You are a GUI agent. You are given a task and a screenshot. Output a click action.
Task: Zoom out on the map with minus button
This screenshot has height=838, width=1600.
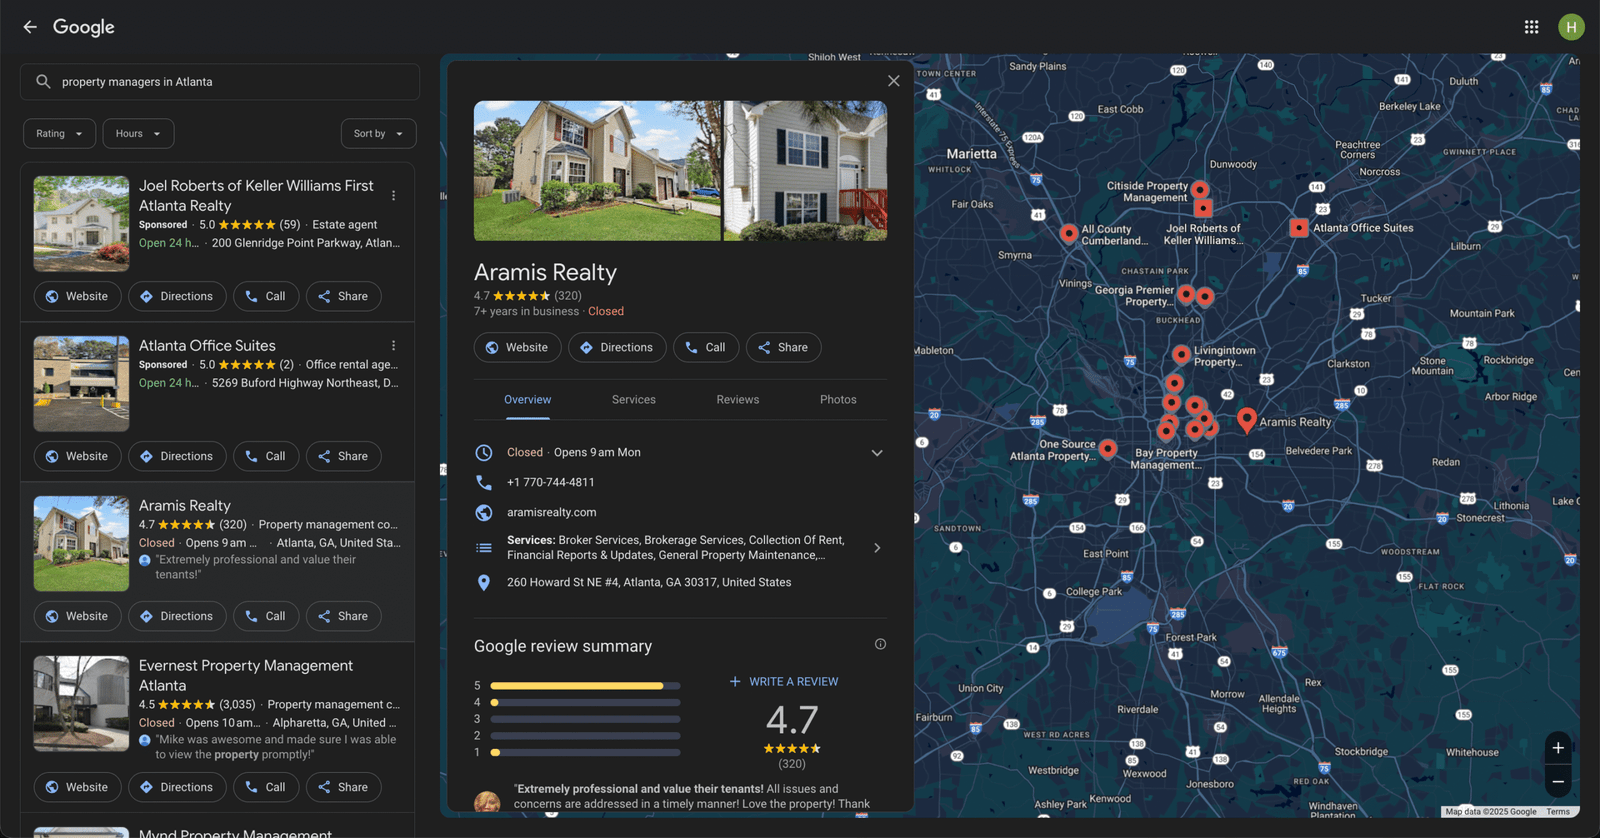click(1557, 782)
